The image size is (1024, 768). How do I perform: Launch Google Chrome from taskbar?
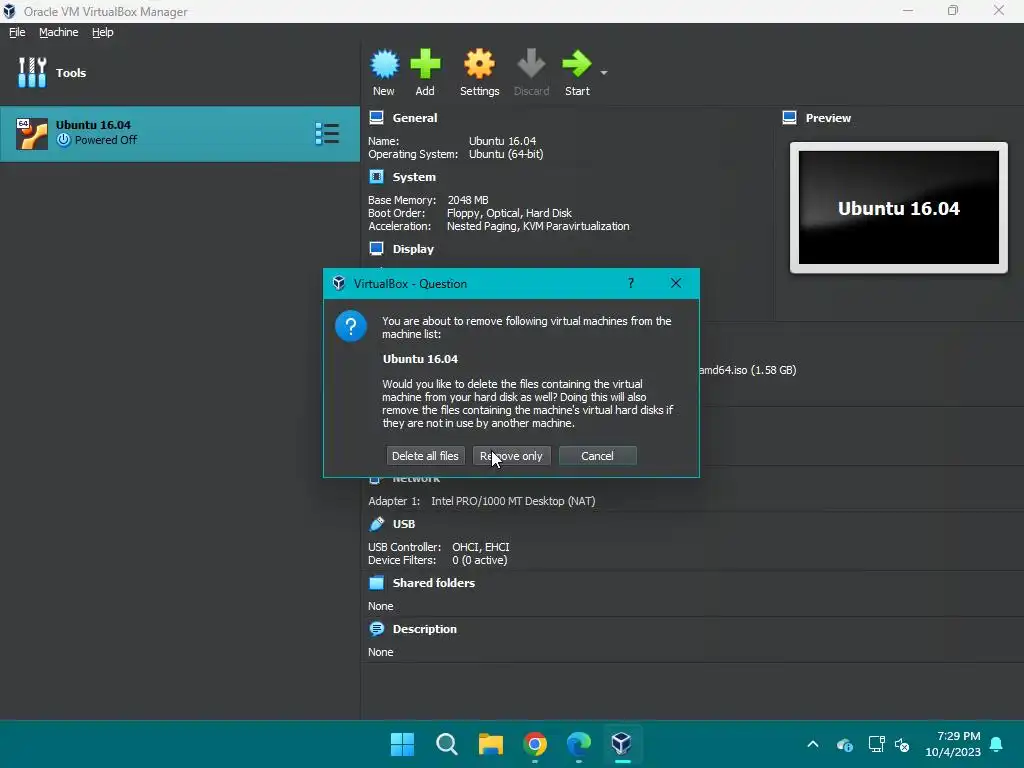pos(535,744)
